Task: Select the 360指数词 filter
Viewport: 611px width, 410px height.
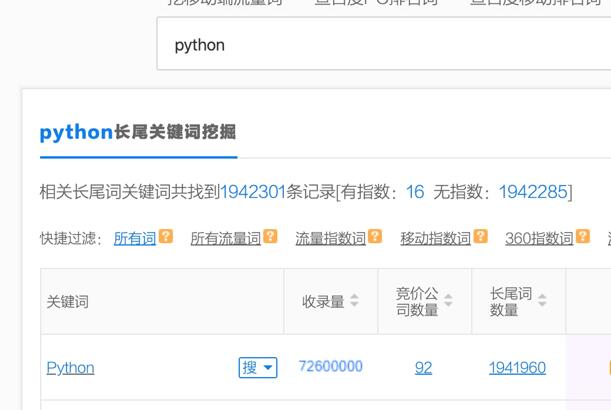Action: (539, 238)
